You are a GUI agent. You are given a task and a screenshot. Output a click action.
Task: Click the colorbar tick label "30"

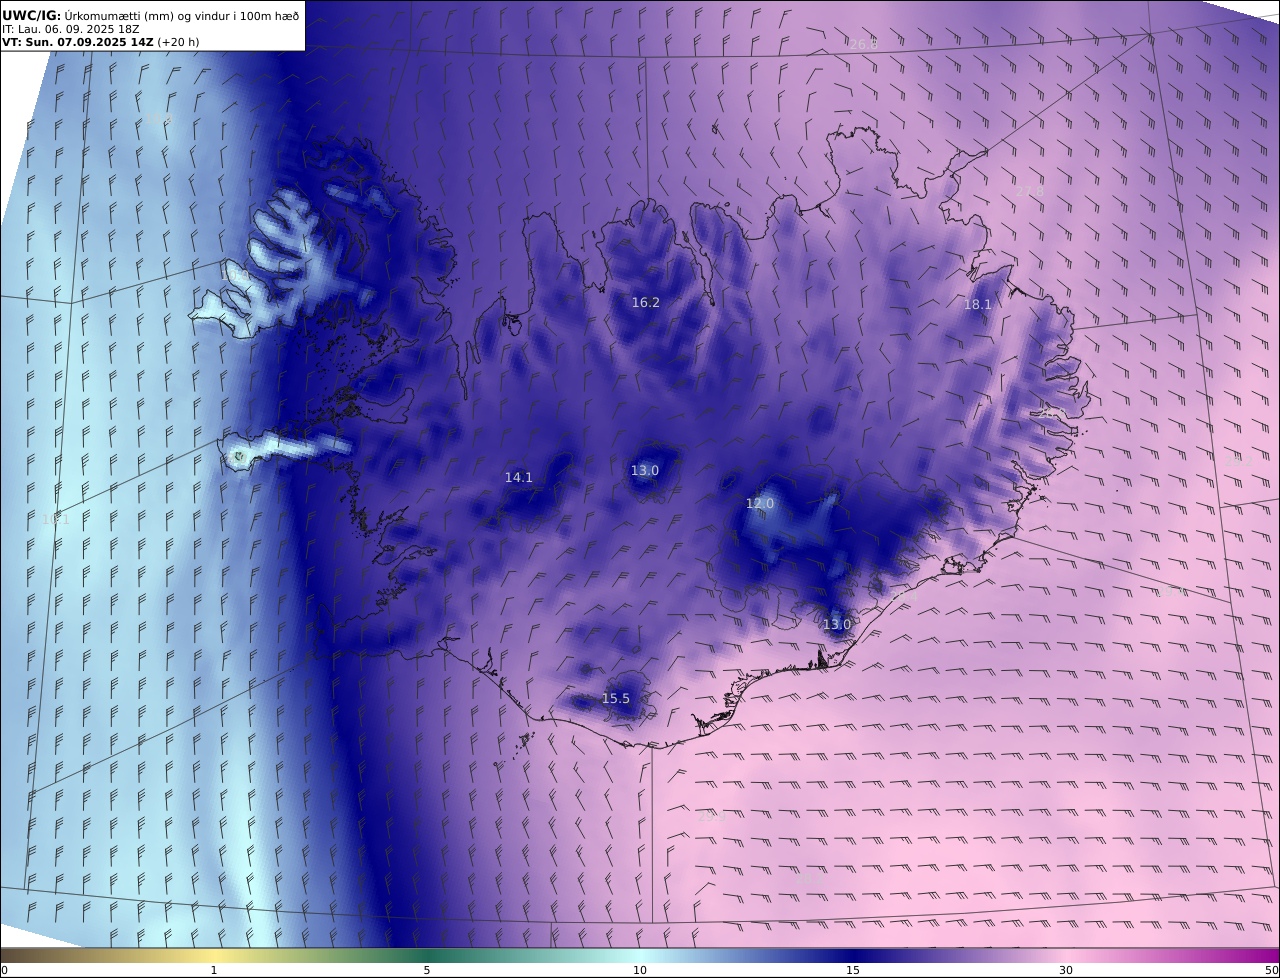[x=1066, y=970]
